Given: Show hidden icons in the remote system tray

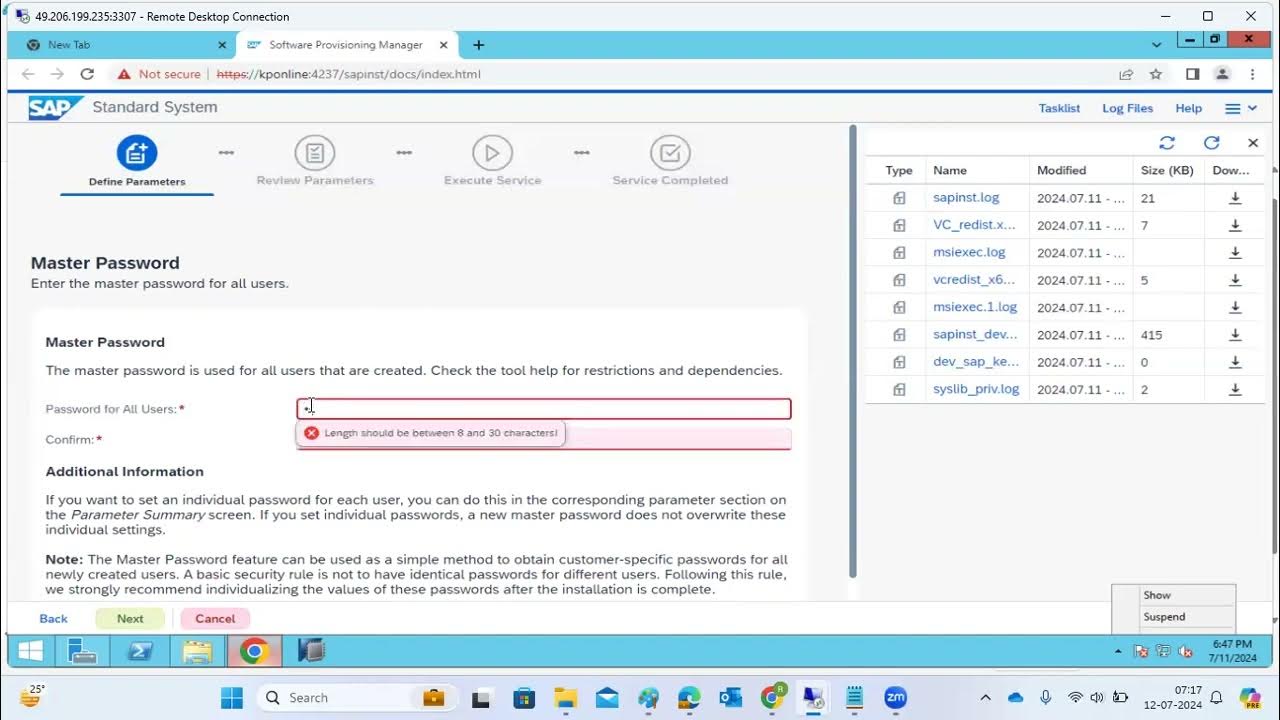Looking at the screenshot, I should (1119, 652).
